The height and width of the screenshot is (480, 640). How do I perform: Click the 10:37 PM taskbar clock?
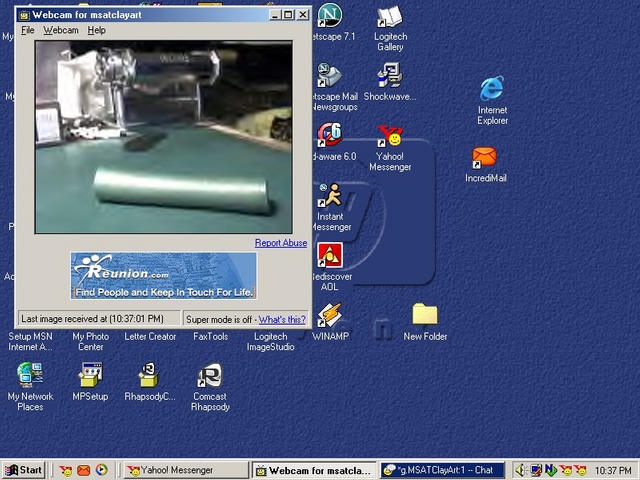[x=613, y=471]
